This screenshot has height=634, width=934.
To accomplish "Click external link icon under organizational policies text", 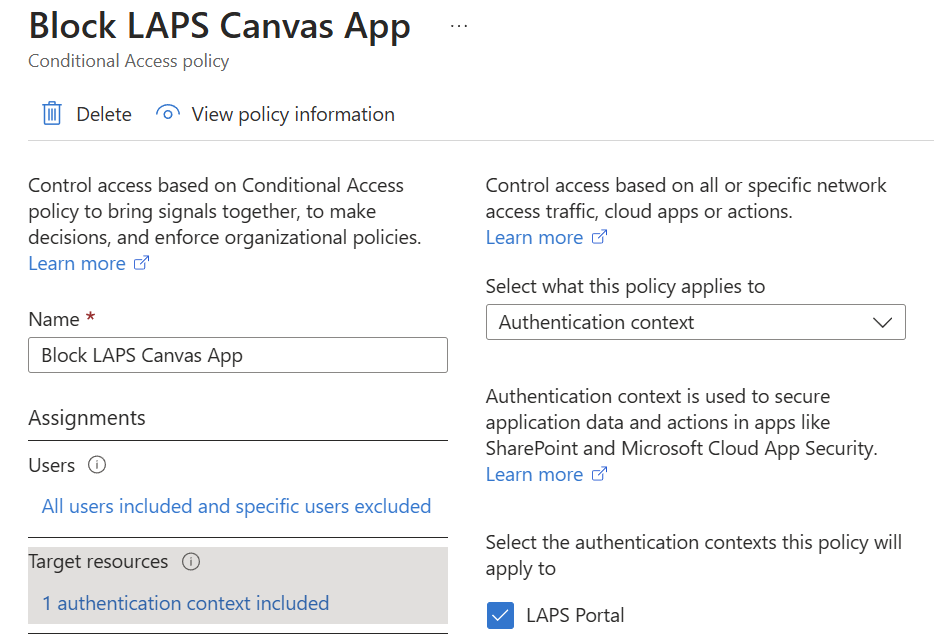I will tap(142, 264).
